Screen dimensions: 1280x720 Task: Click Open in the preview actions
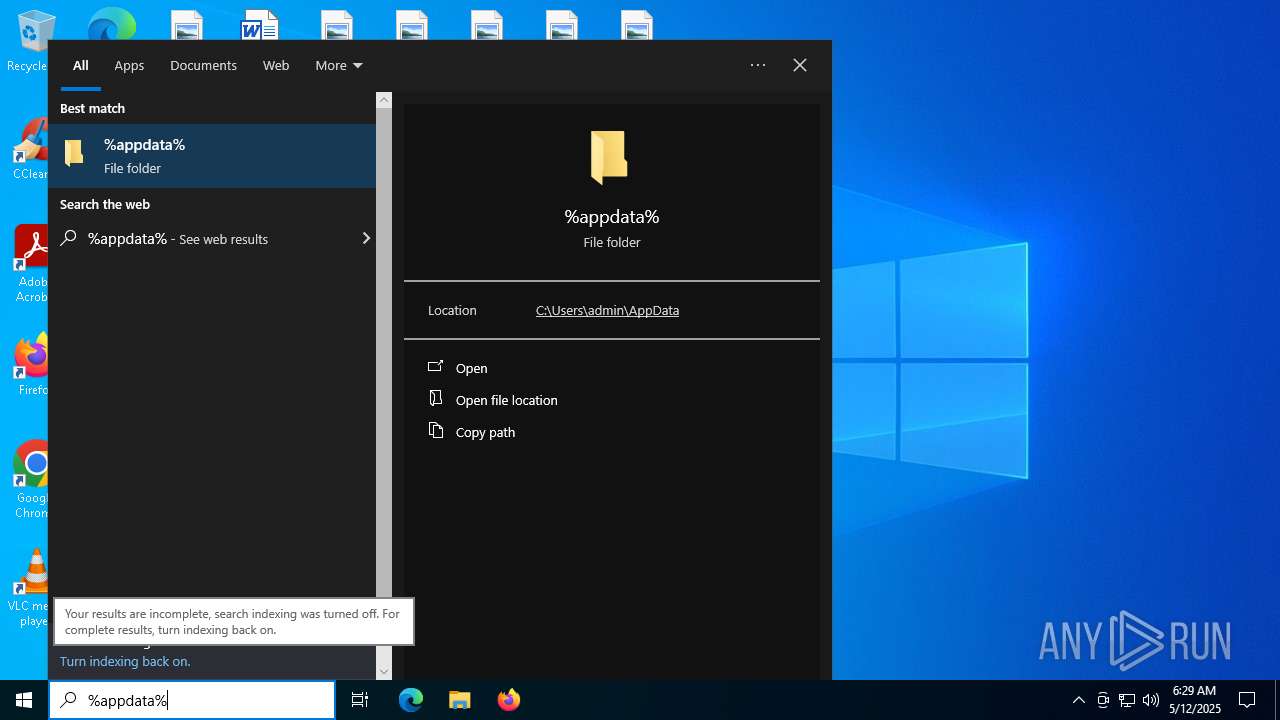pyautogui.click(x=471, y=368)
